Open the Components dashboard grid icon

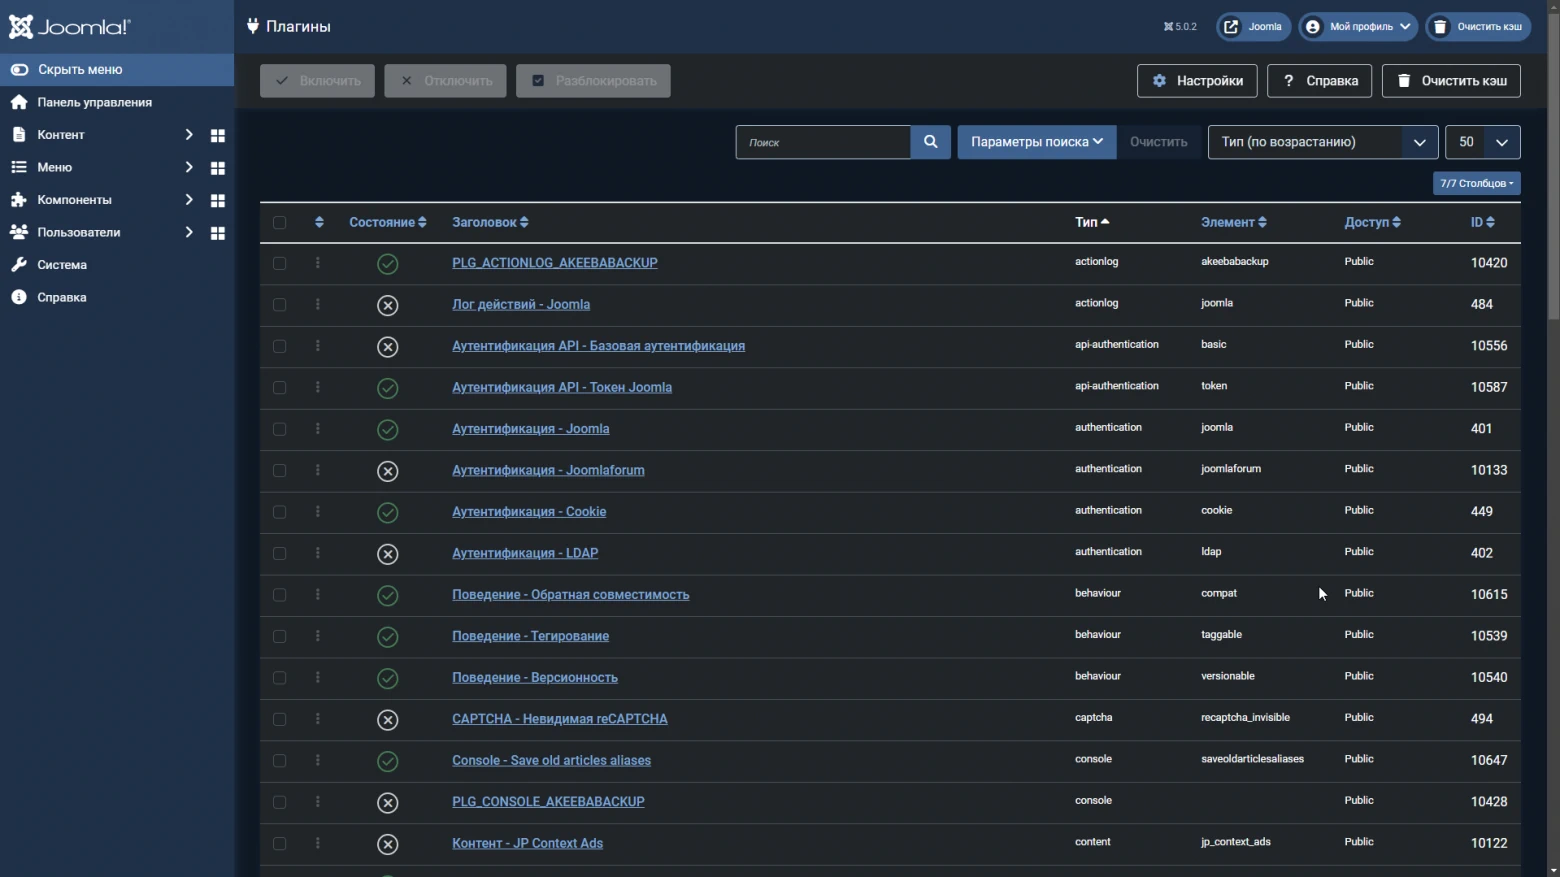pos(218,200)
